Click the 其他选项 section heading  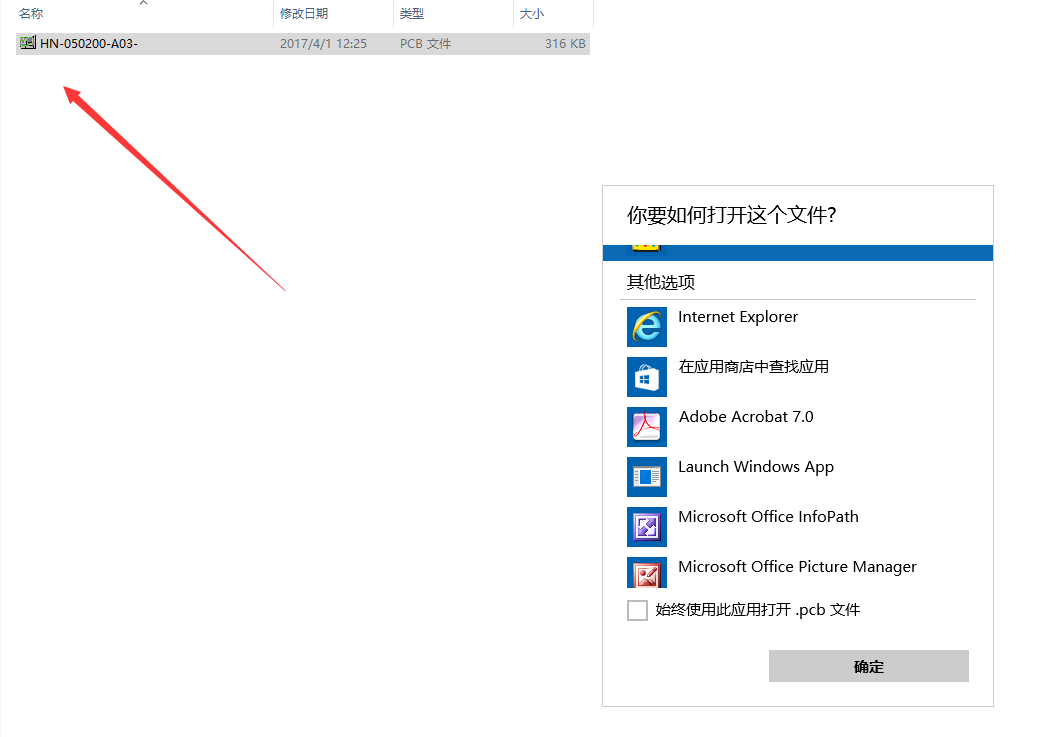[x=661, y=282]
